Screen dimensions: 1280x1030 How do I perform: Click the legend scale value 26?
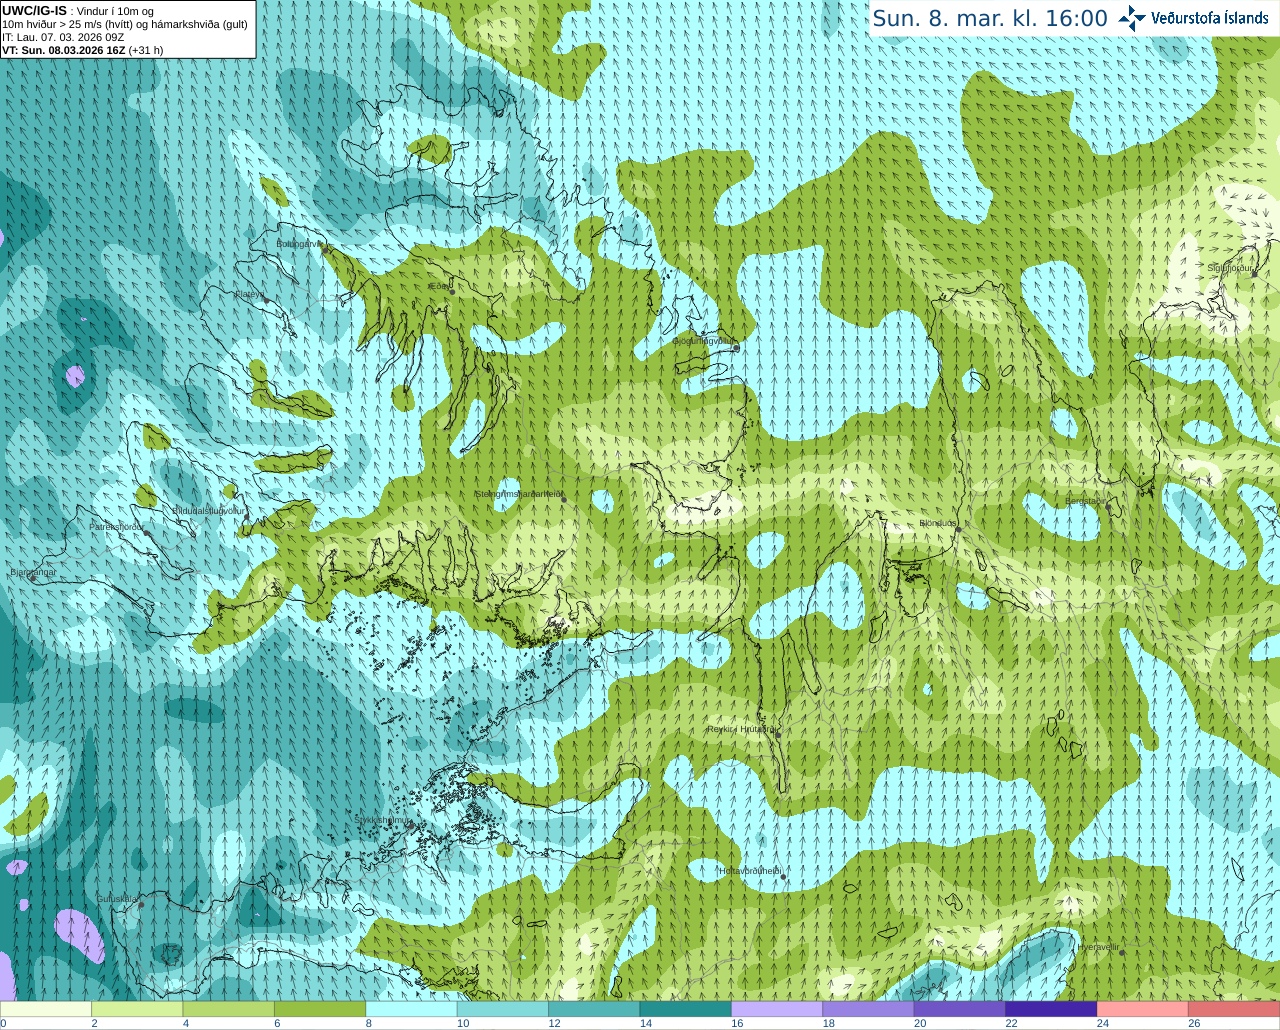click(x=1194, y=1023)
